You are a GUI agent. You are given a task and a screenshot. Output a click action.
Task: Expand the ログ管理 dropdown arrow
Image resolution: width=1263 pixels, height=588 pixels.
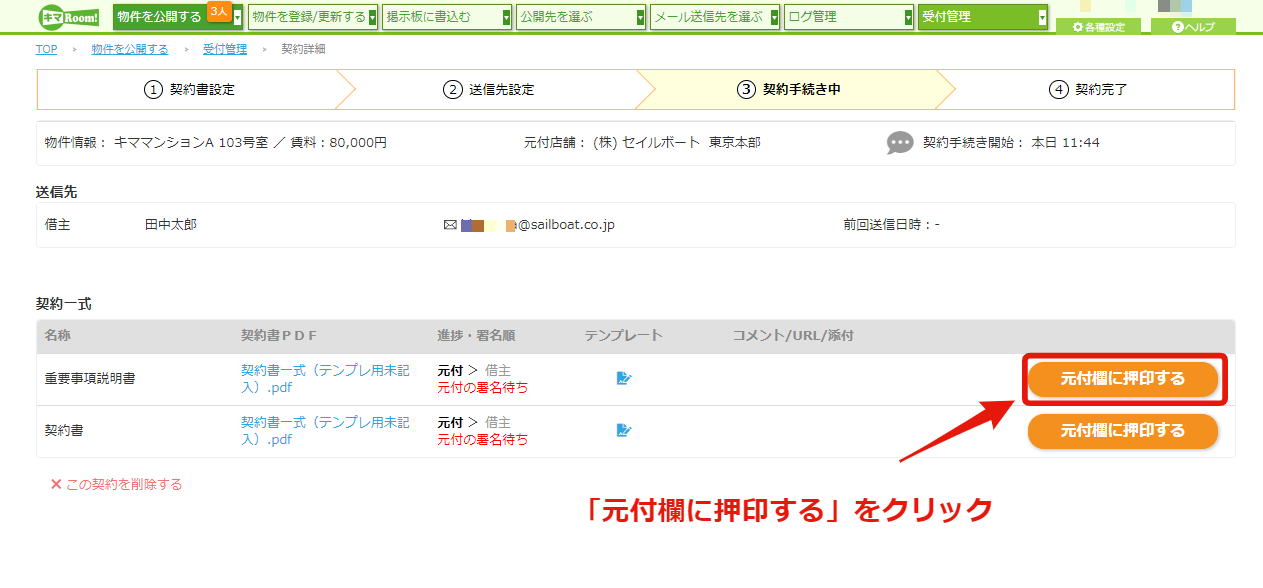pos(908,18)
